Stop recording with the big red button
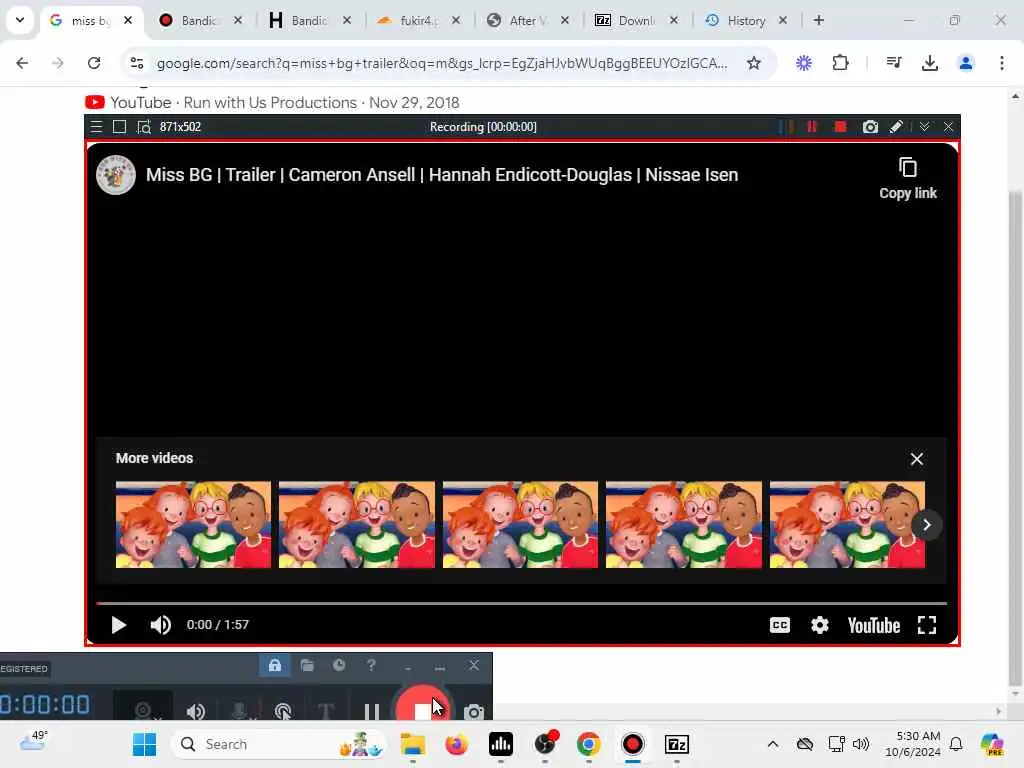 click(x=423, y=705)
